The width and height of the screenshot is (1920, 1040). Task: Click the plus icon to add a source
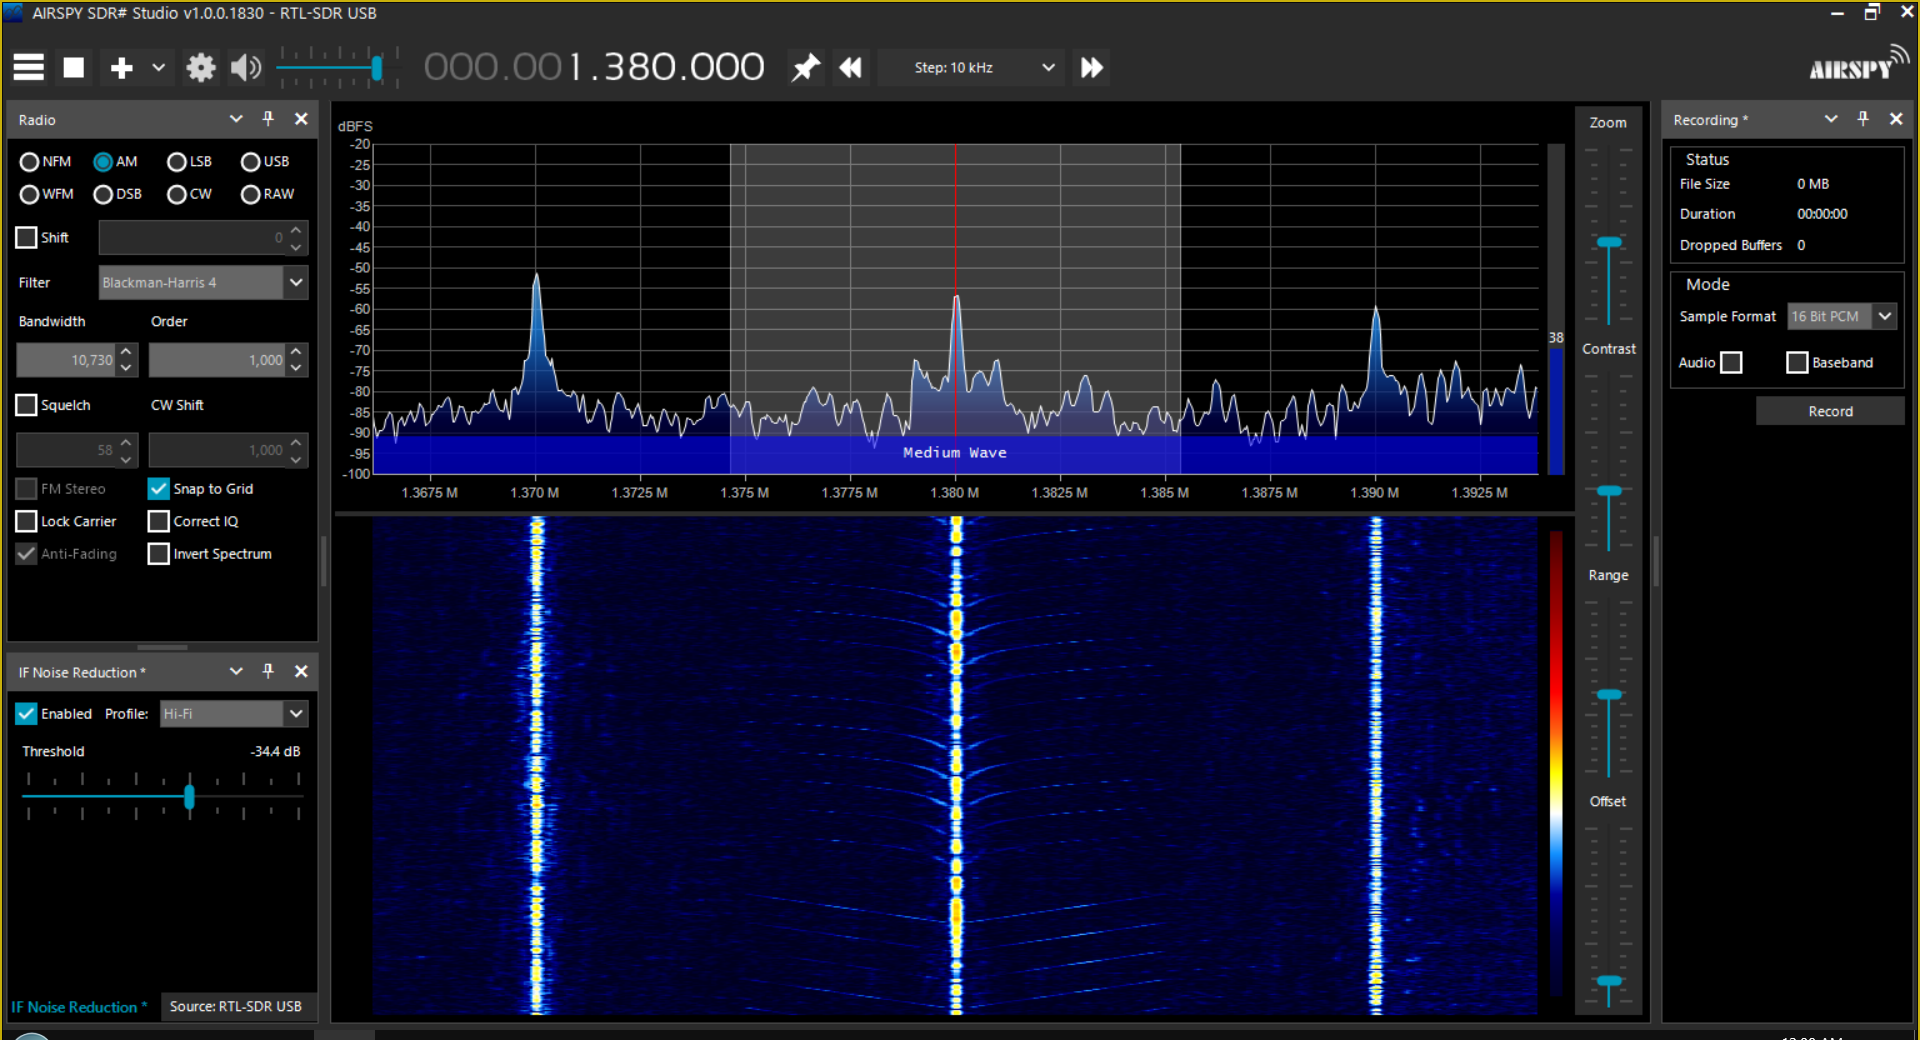click(x=121, y=67)
